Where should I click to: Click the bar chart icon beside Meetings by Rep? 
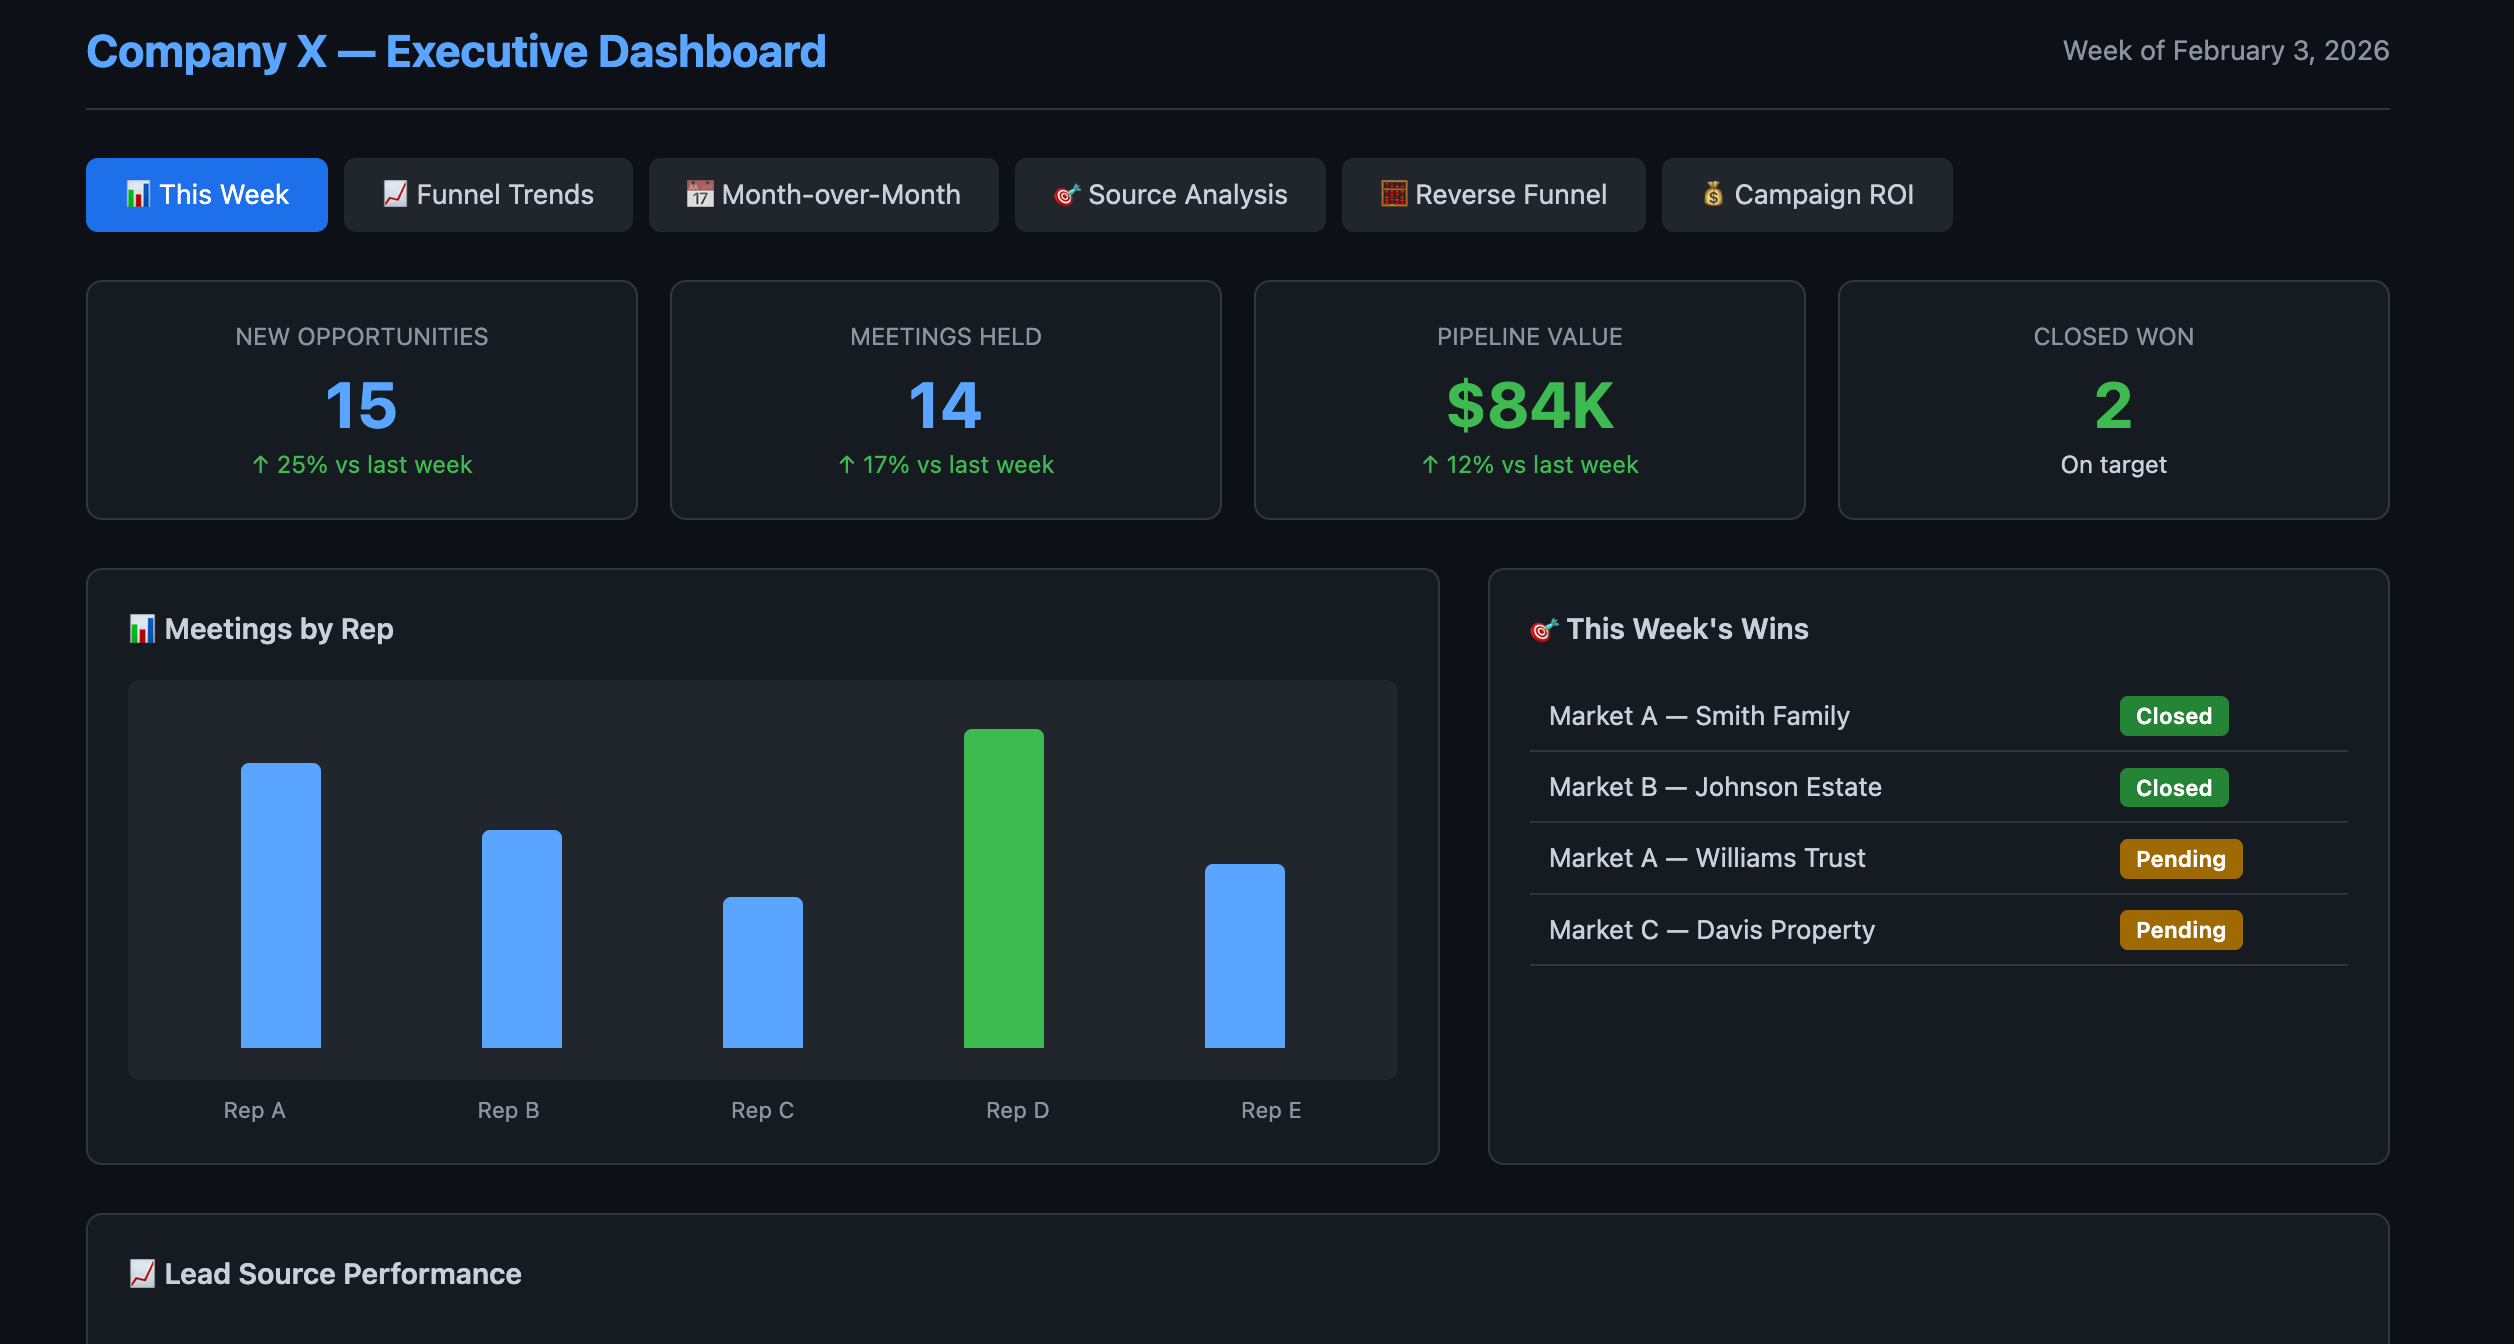tap(142, 629)
